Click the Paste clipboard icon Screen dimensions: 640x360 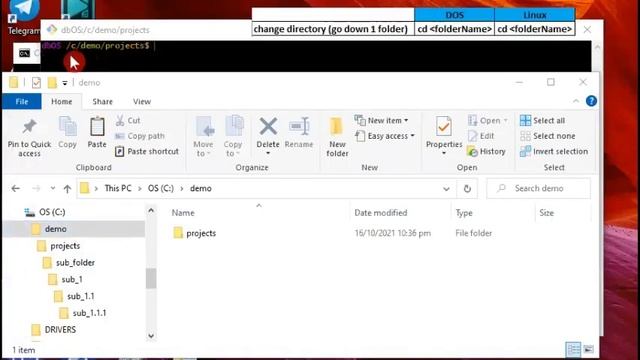tap(97, 127)
